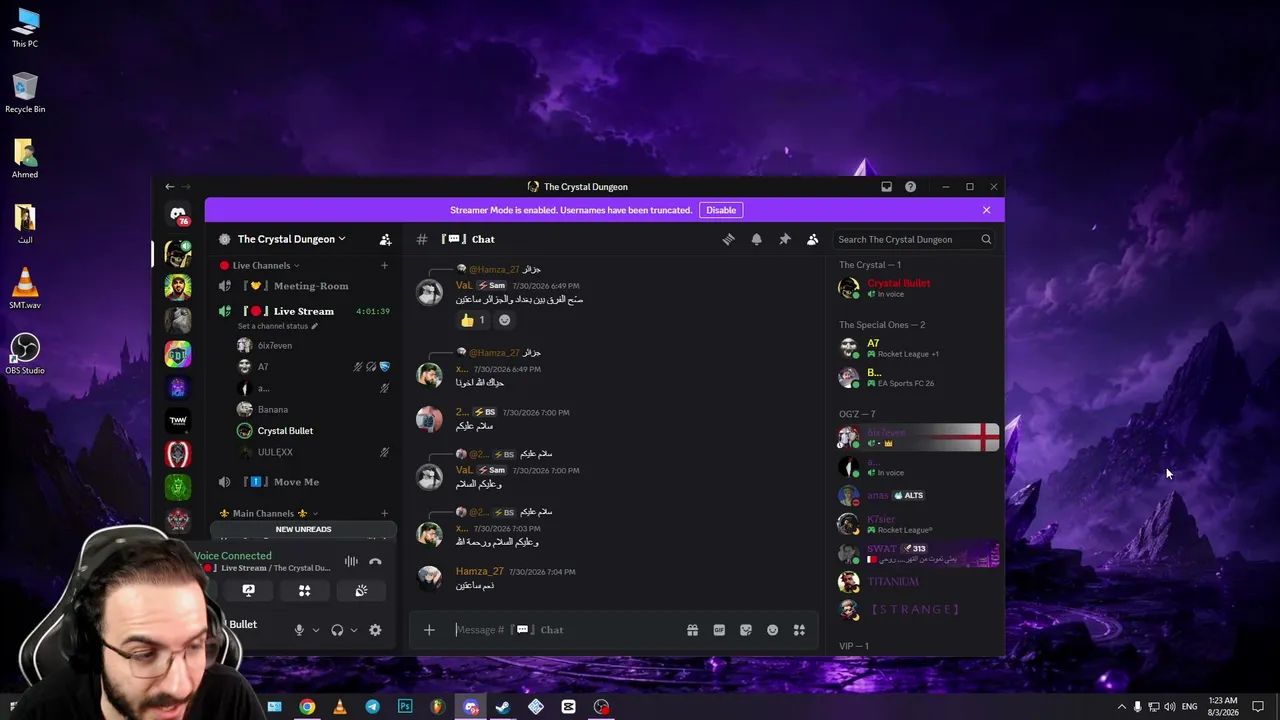Open headphone output options chevron
The image size is (1280, 720).
pos(354,630)
